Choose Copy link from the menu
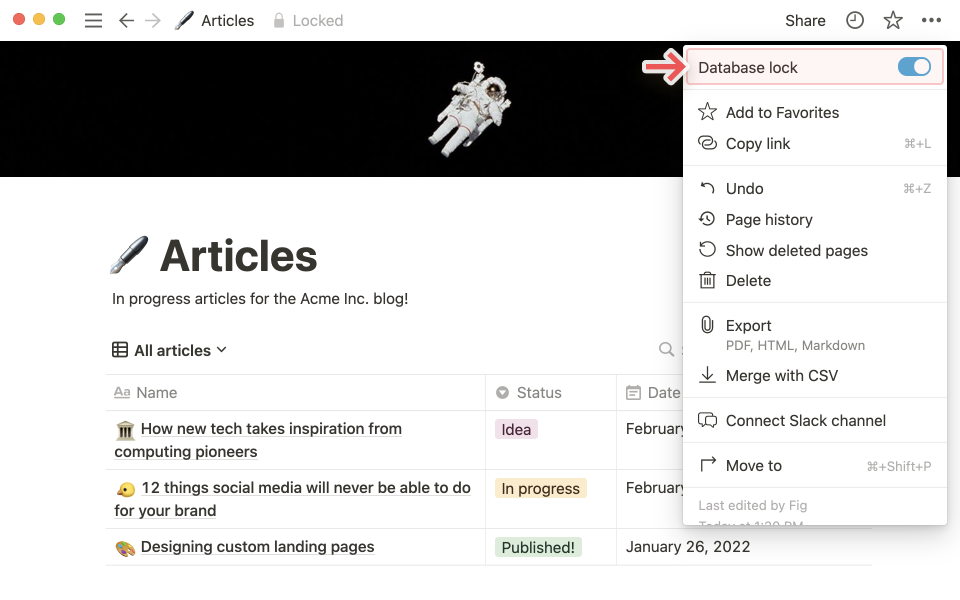Screen dimensions: 960x600 758,144
